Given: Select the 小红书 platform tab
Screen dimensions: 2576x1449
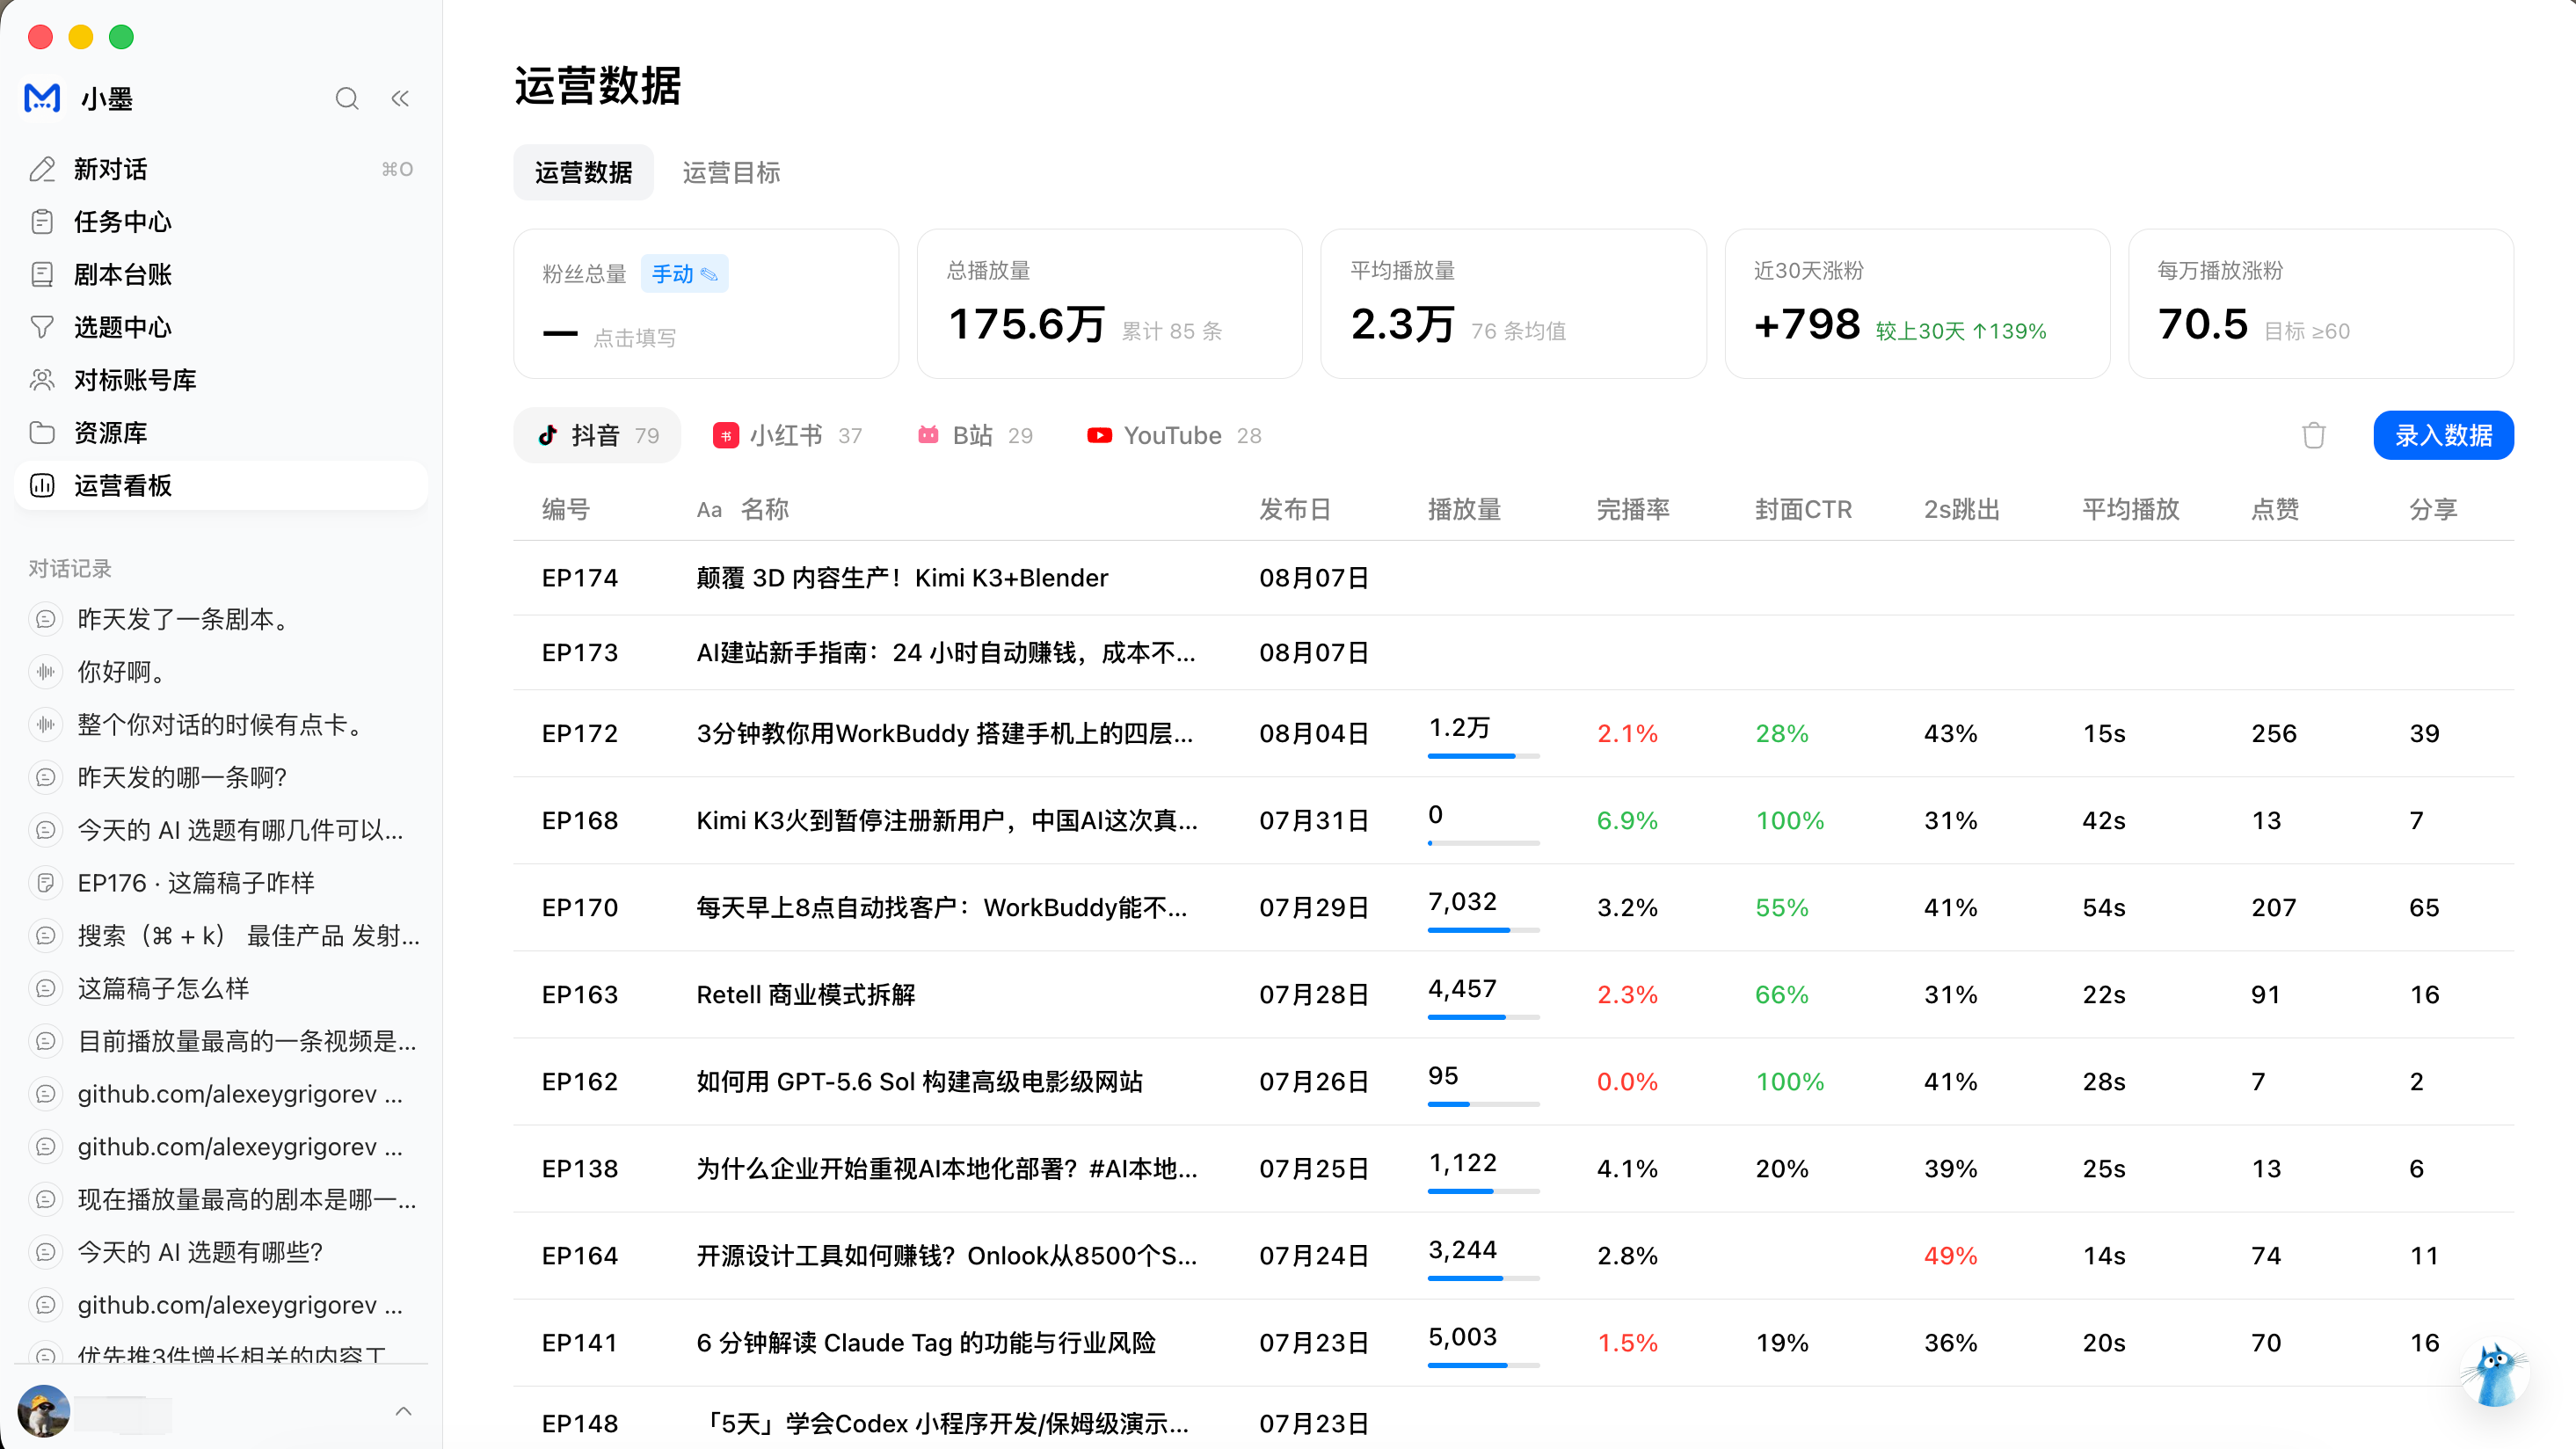Looking at the screenshot, I should (x=787, y=435).
